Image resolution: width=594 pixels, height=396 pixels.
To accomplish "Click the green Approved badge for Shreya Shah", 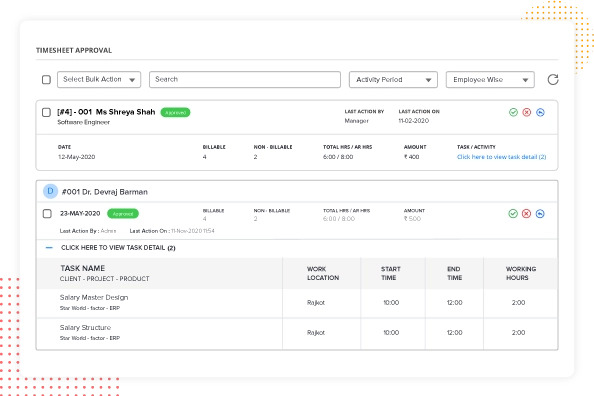I will 175,113.
